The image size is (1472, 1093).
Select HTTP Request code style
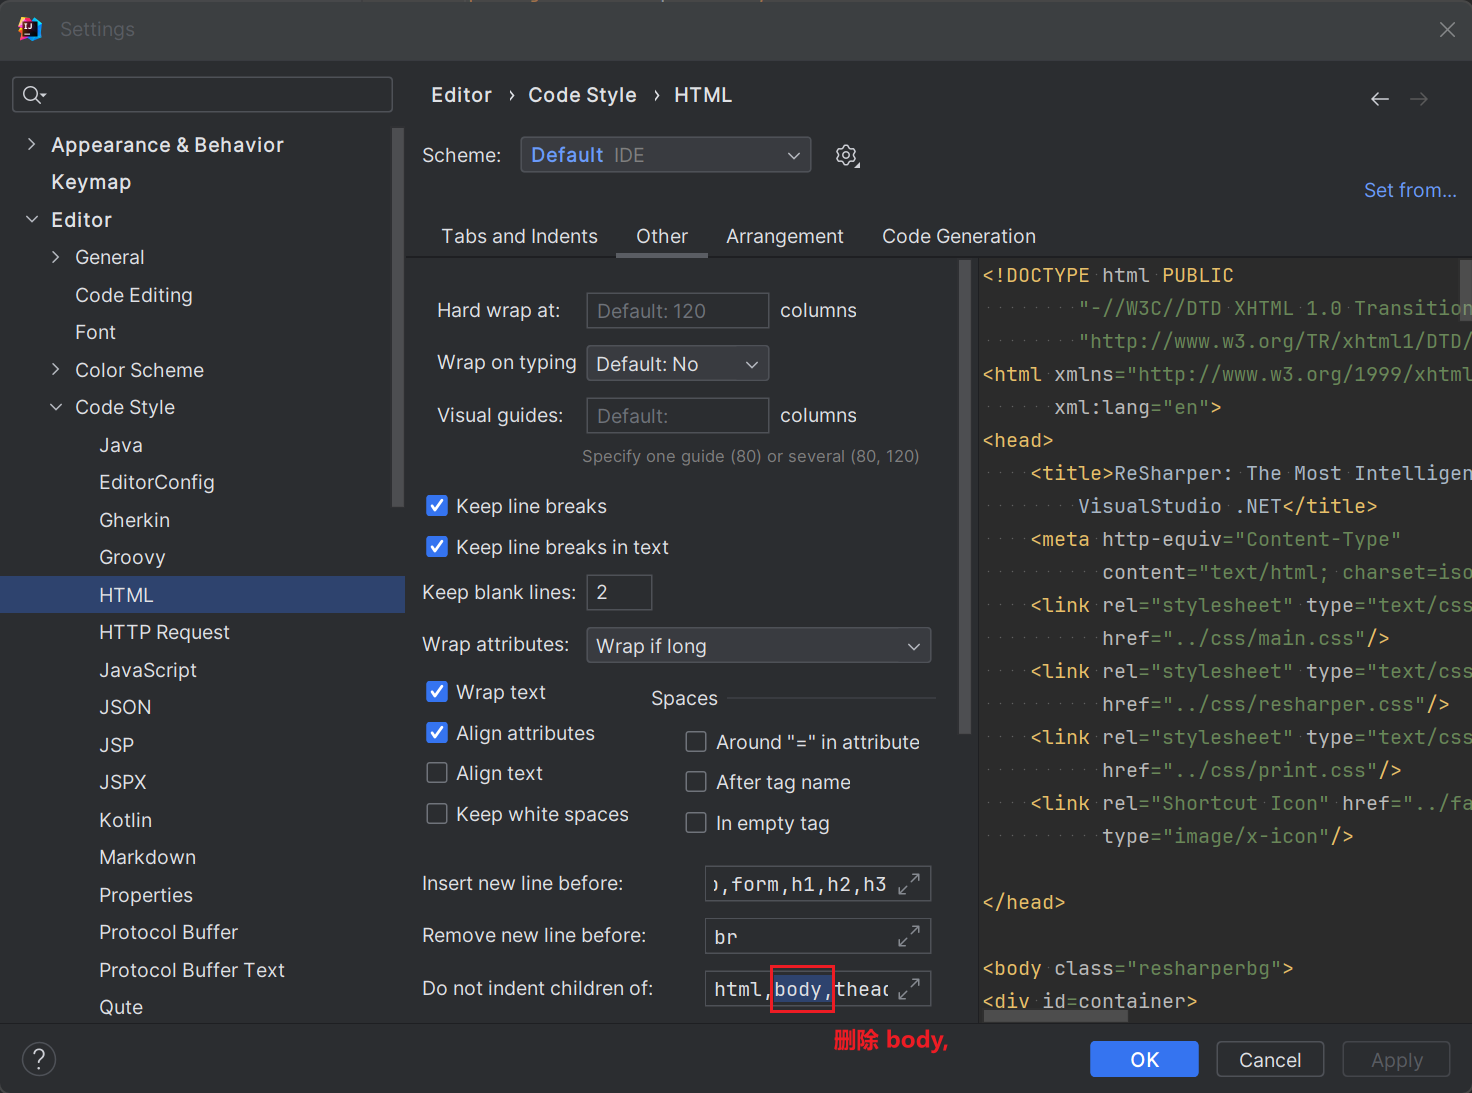[164, 632]
